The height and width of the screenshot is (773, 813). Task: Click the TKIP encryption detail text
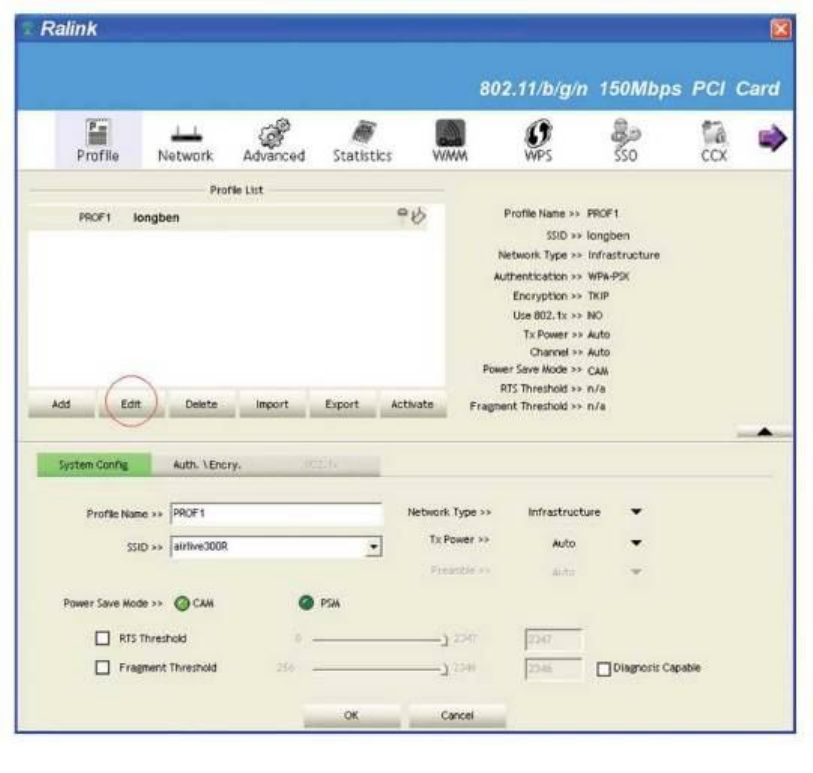598,296
